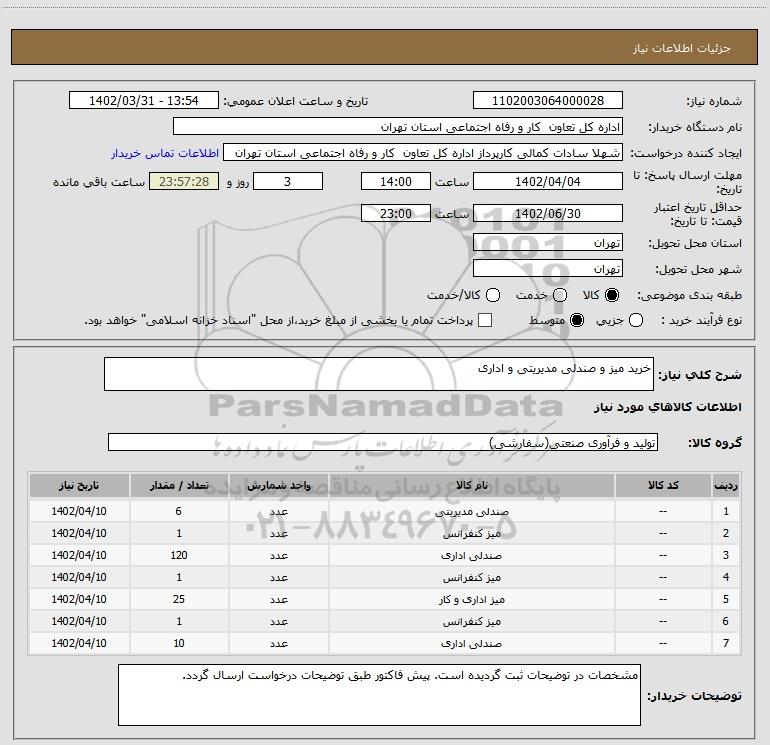The height and width of the screenshot is (745, 770).
Task: Select the صندلی مدیریتی item name in row 1
Action: point(471,512)
